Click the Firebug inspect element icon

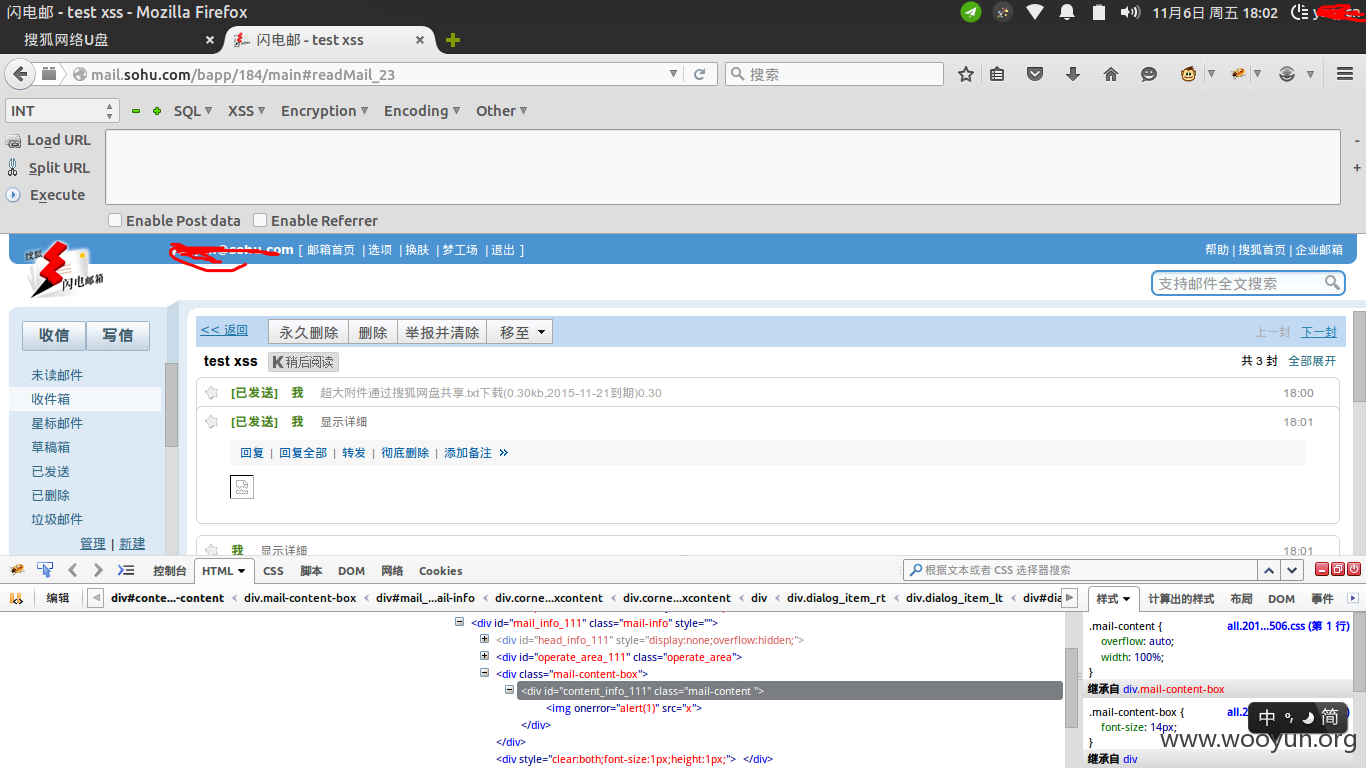[x=45, y=570]
